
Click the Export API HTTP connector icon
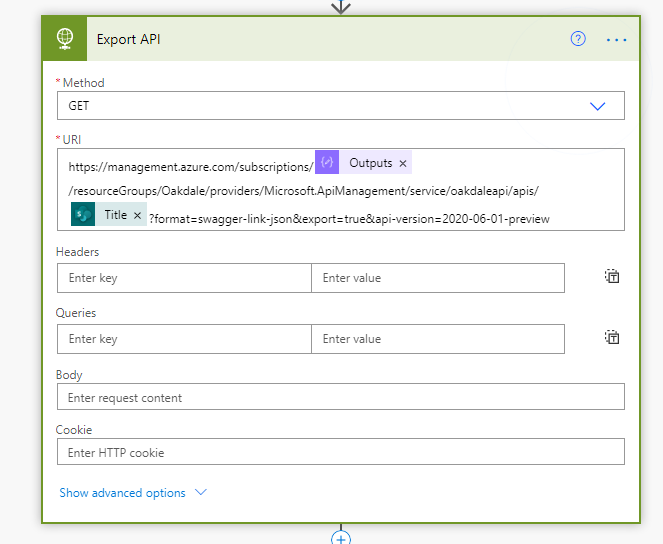pyautogui.click(x=65, y=39)
